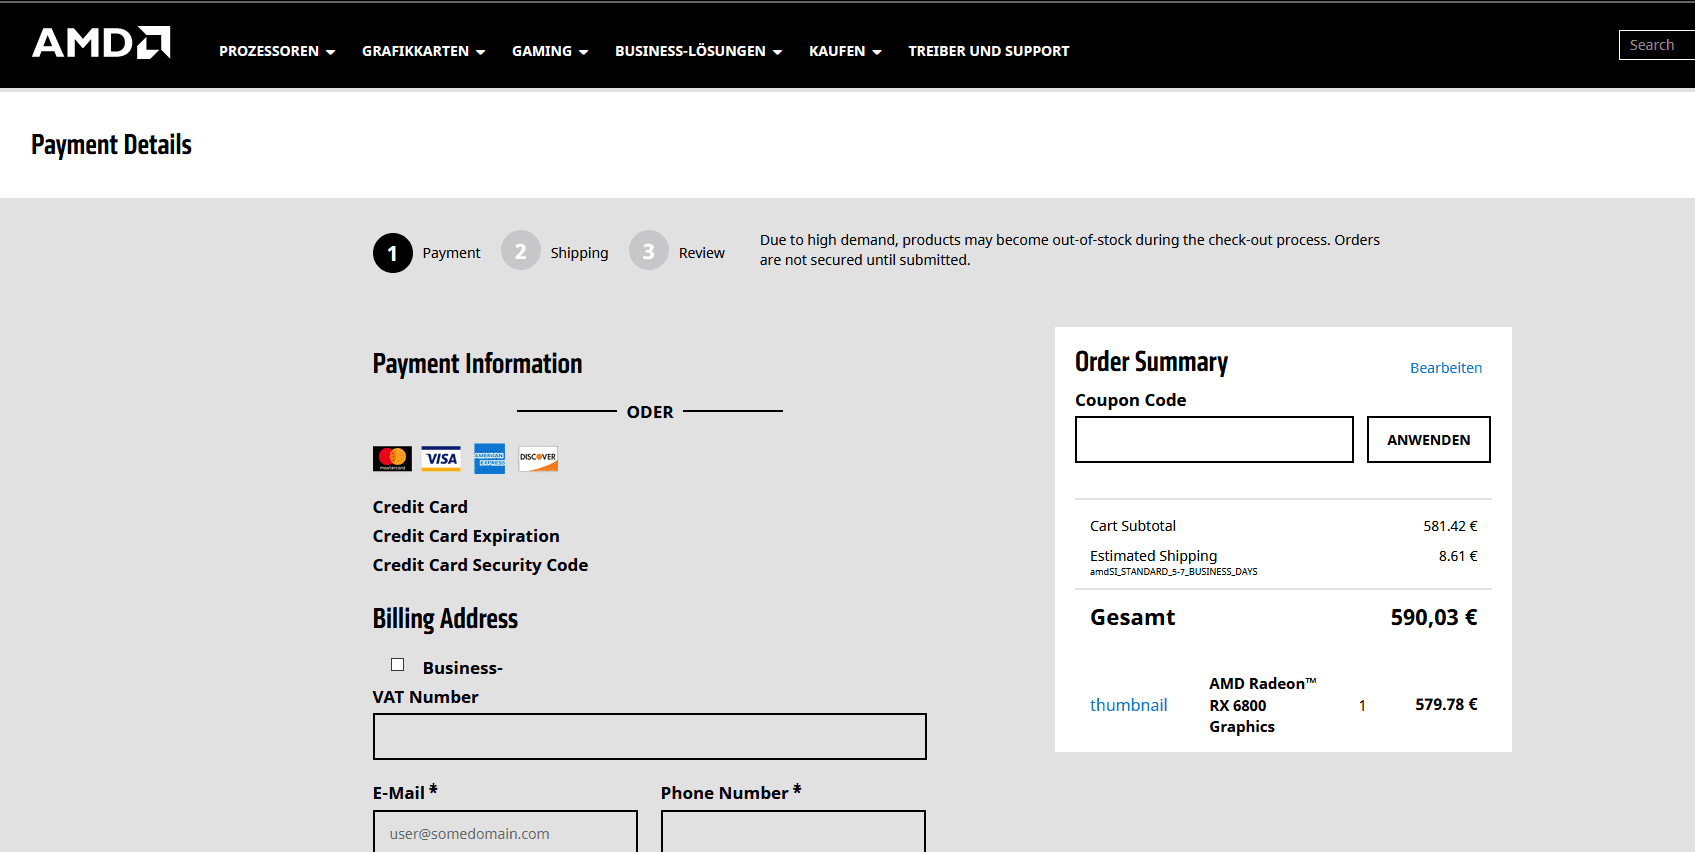Click the Bearbeiten link
Image resolution: width=1695 pixels, height=852 pixels.
pyautogui.click(x=1446, y=368)
